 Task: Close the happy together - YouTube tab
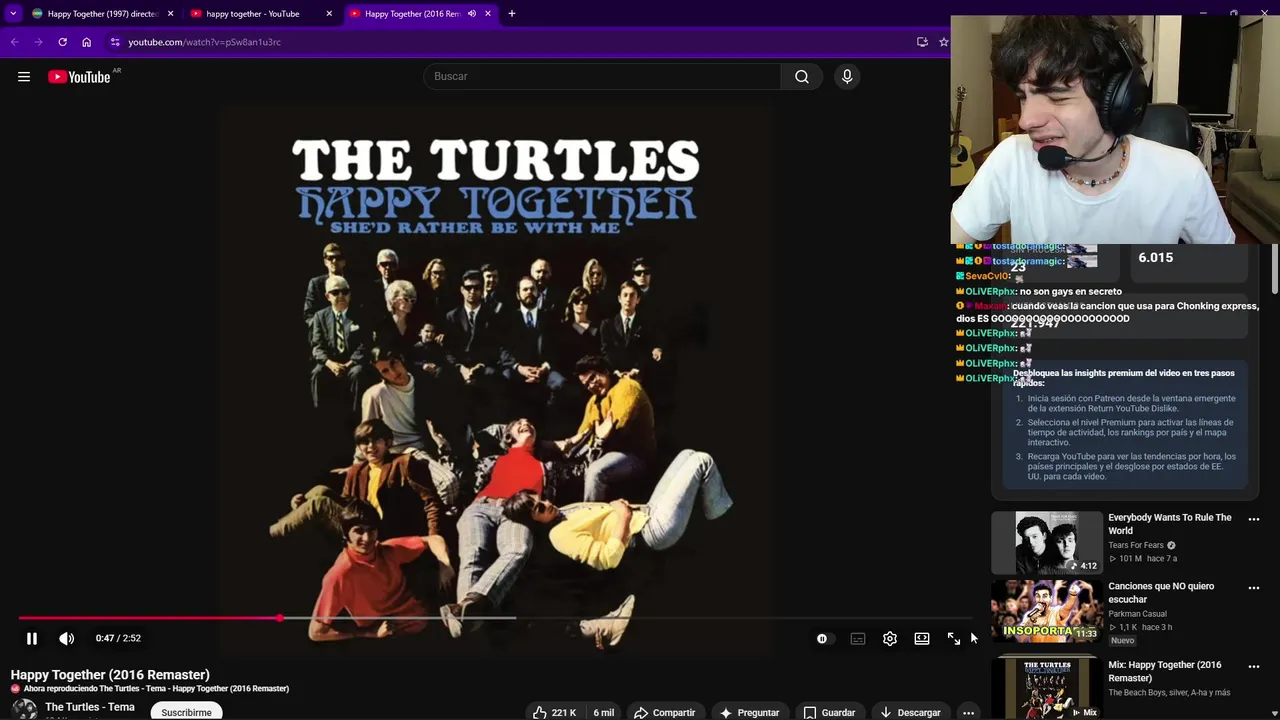pos(329,14)
